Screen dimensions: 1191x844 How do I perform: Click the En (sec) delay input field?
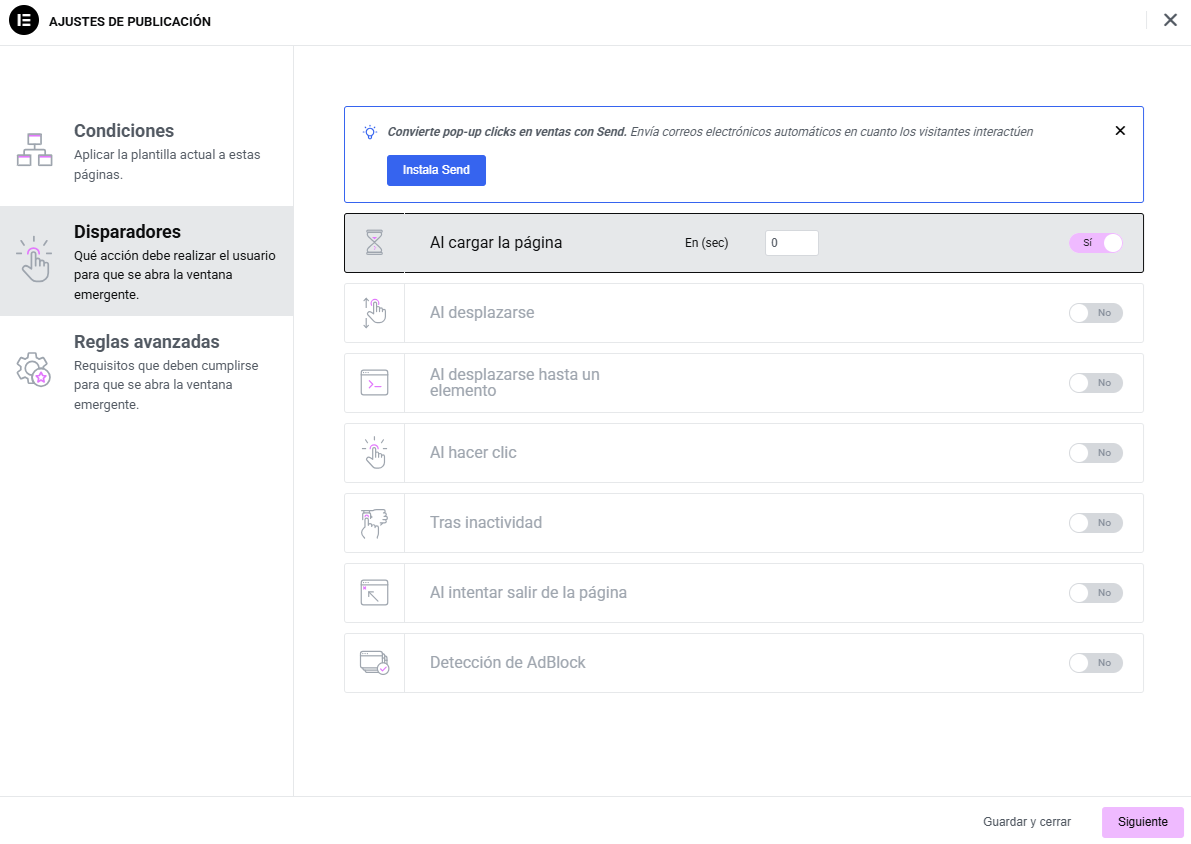(x=791, y=243)
